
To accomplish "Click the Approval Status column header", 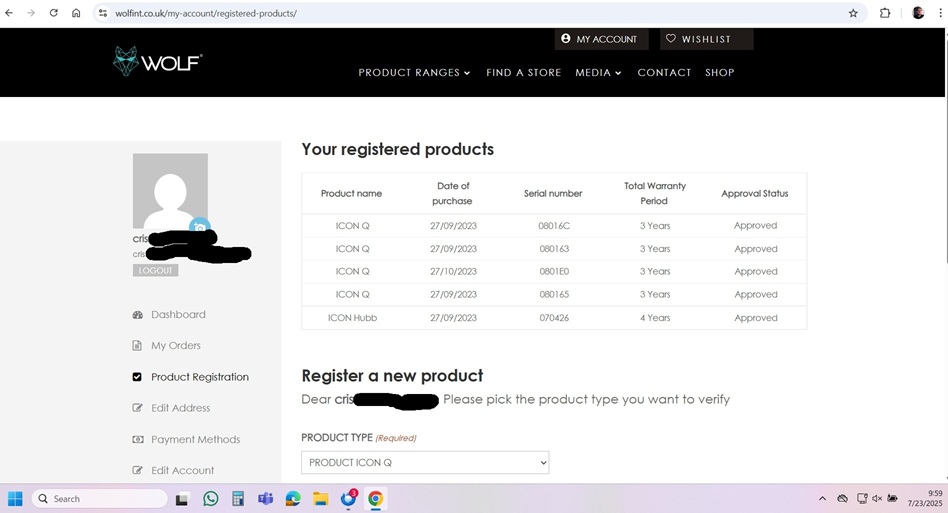I will [755, 193].
